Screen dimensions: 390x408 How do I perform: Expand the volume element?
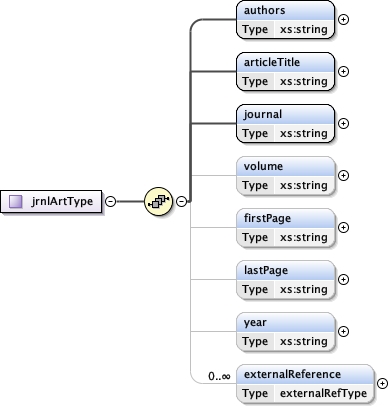click(343, 176)
